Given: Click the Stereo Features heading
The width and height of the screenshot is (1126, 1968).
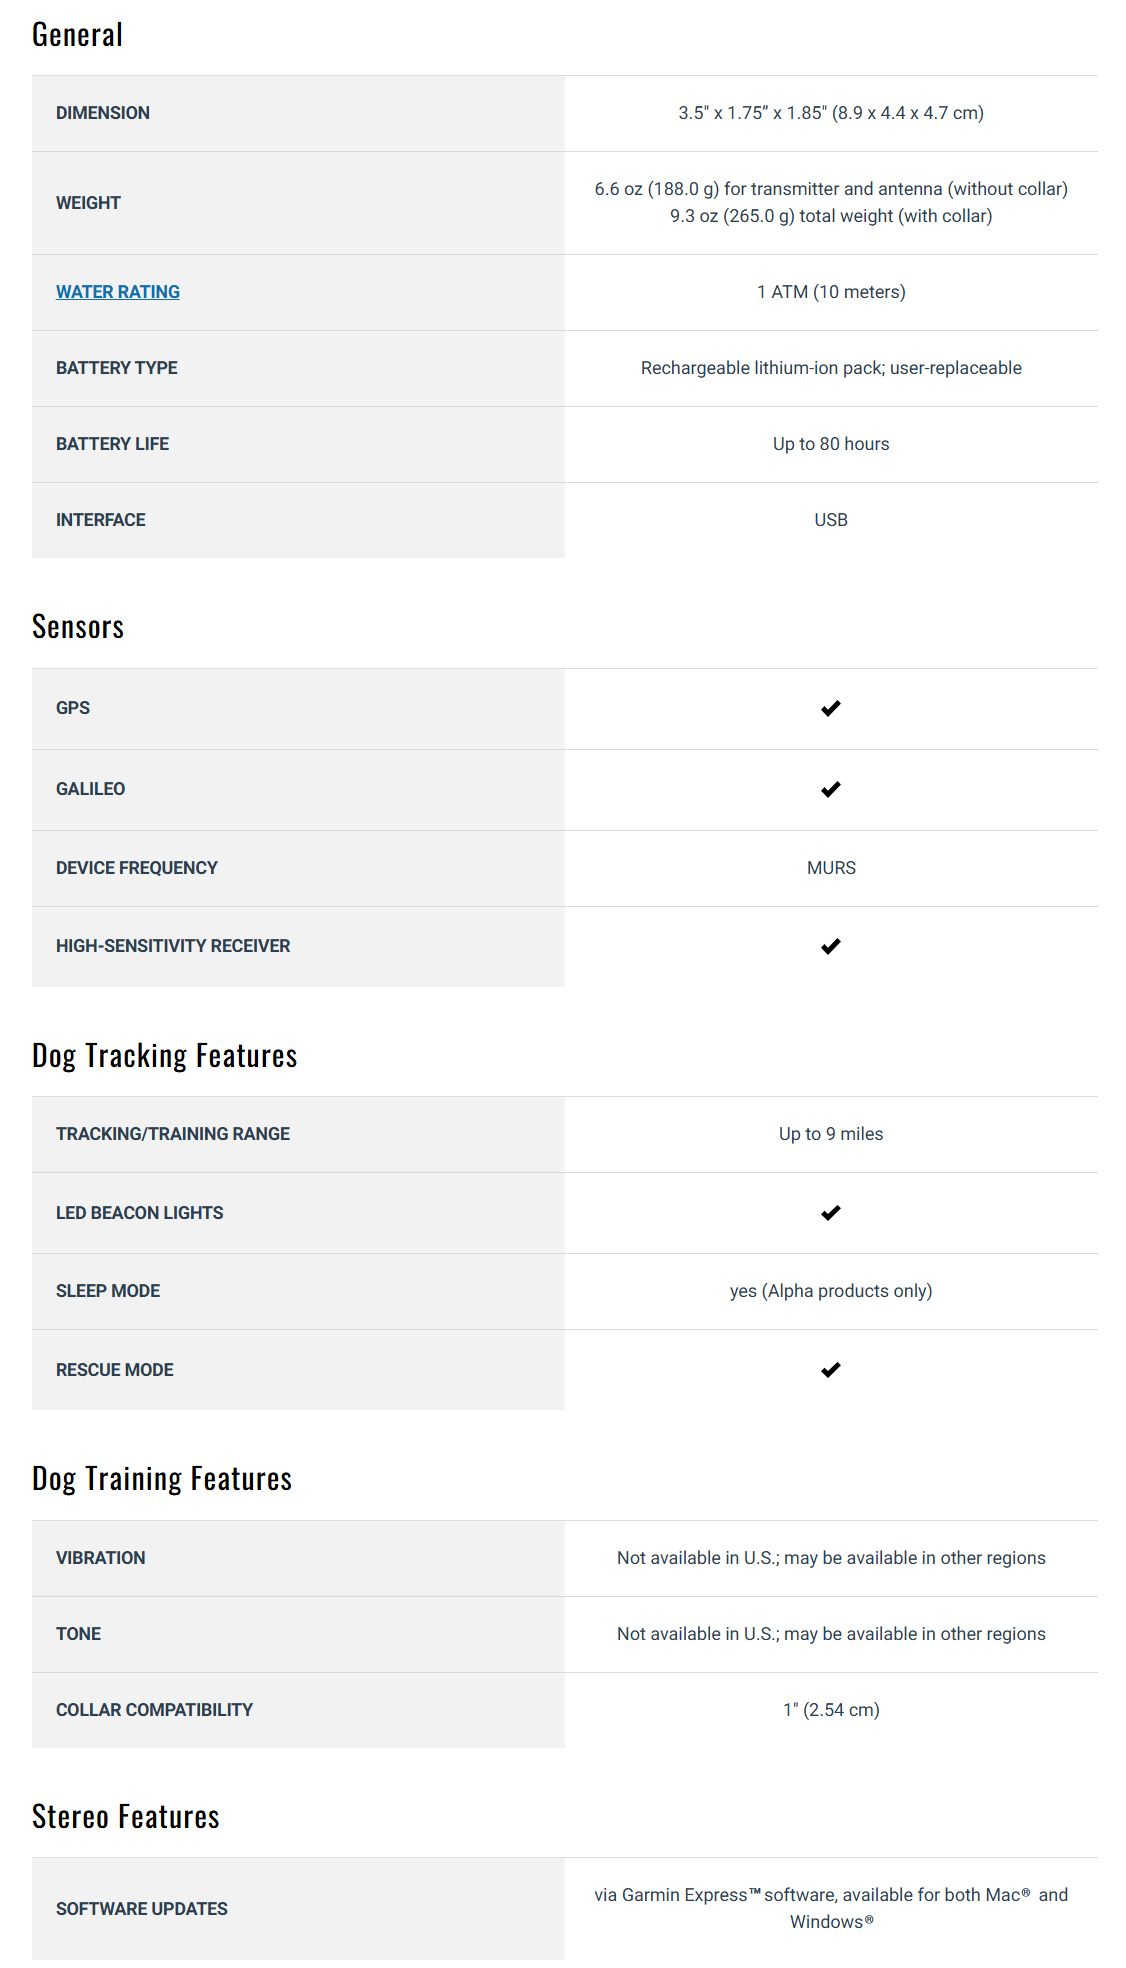Looking at the screenshot, I should 126,1817.
